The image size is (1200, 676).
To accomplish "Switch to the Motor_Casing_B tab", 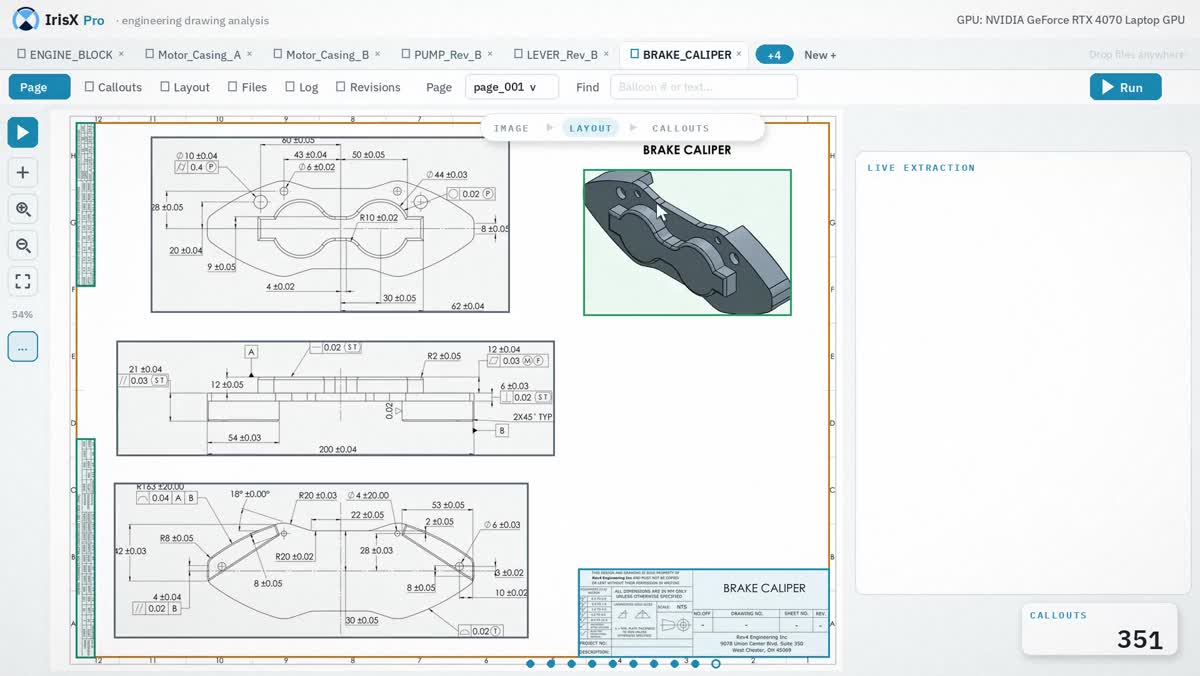I will [327, 55].
